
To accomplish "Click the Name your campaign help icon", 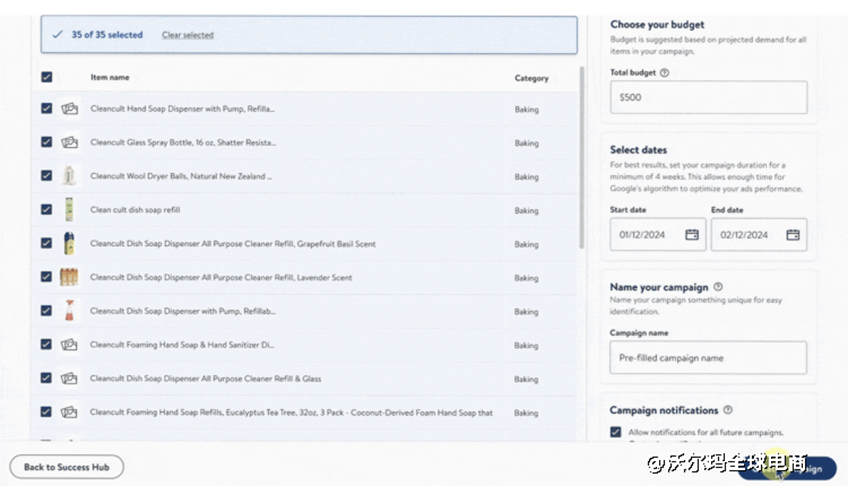I will click(x=718, y=287).
